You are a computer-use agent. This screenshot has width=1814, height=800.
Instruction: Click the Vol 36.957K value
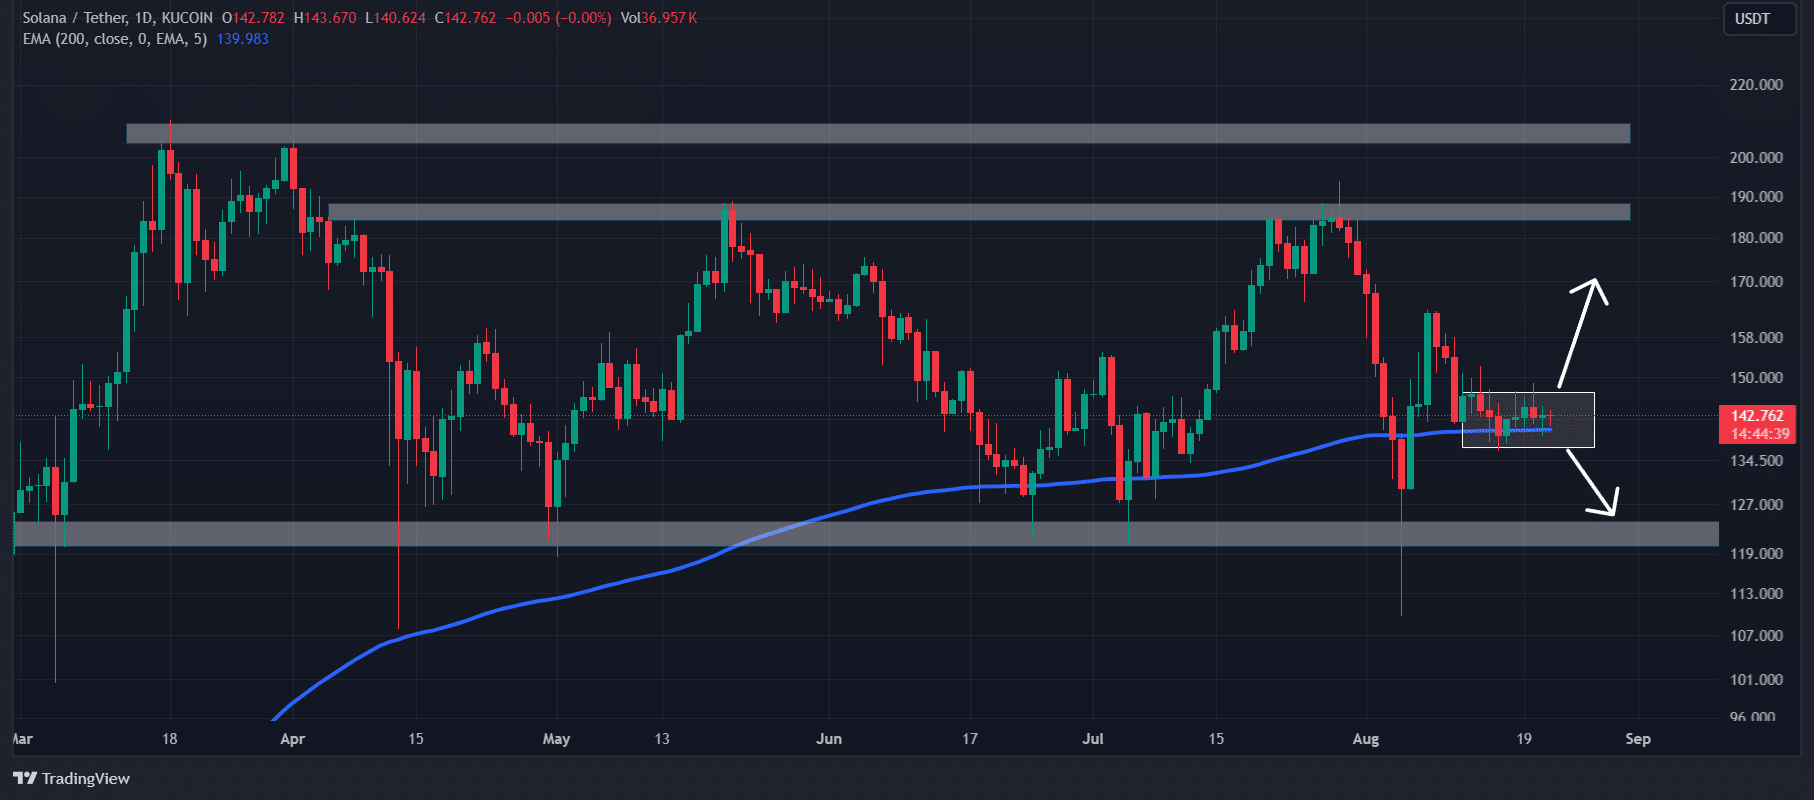point(659,18)
